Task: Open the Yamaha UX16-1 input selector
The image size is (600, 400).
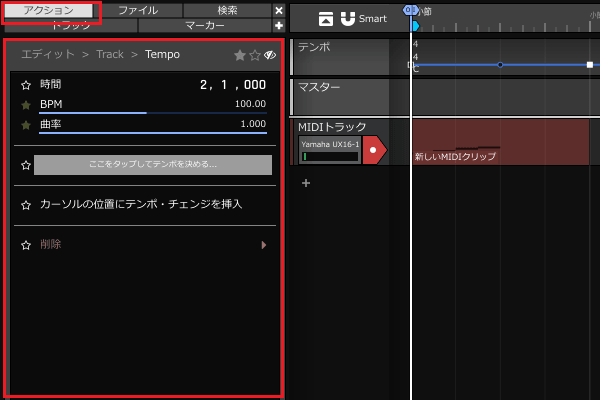Action: (x=329, y=150)
